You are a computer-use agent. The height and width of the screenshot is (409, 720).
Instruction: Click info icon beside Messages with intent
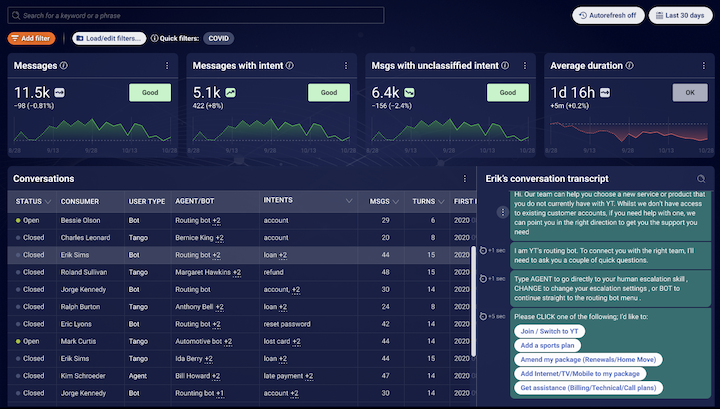click(x=290, y=66)
